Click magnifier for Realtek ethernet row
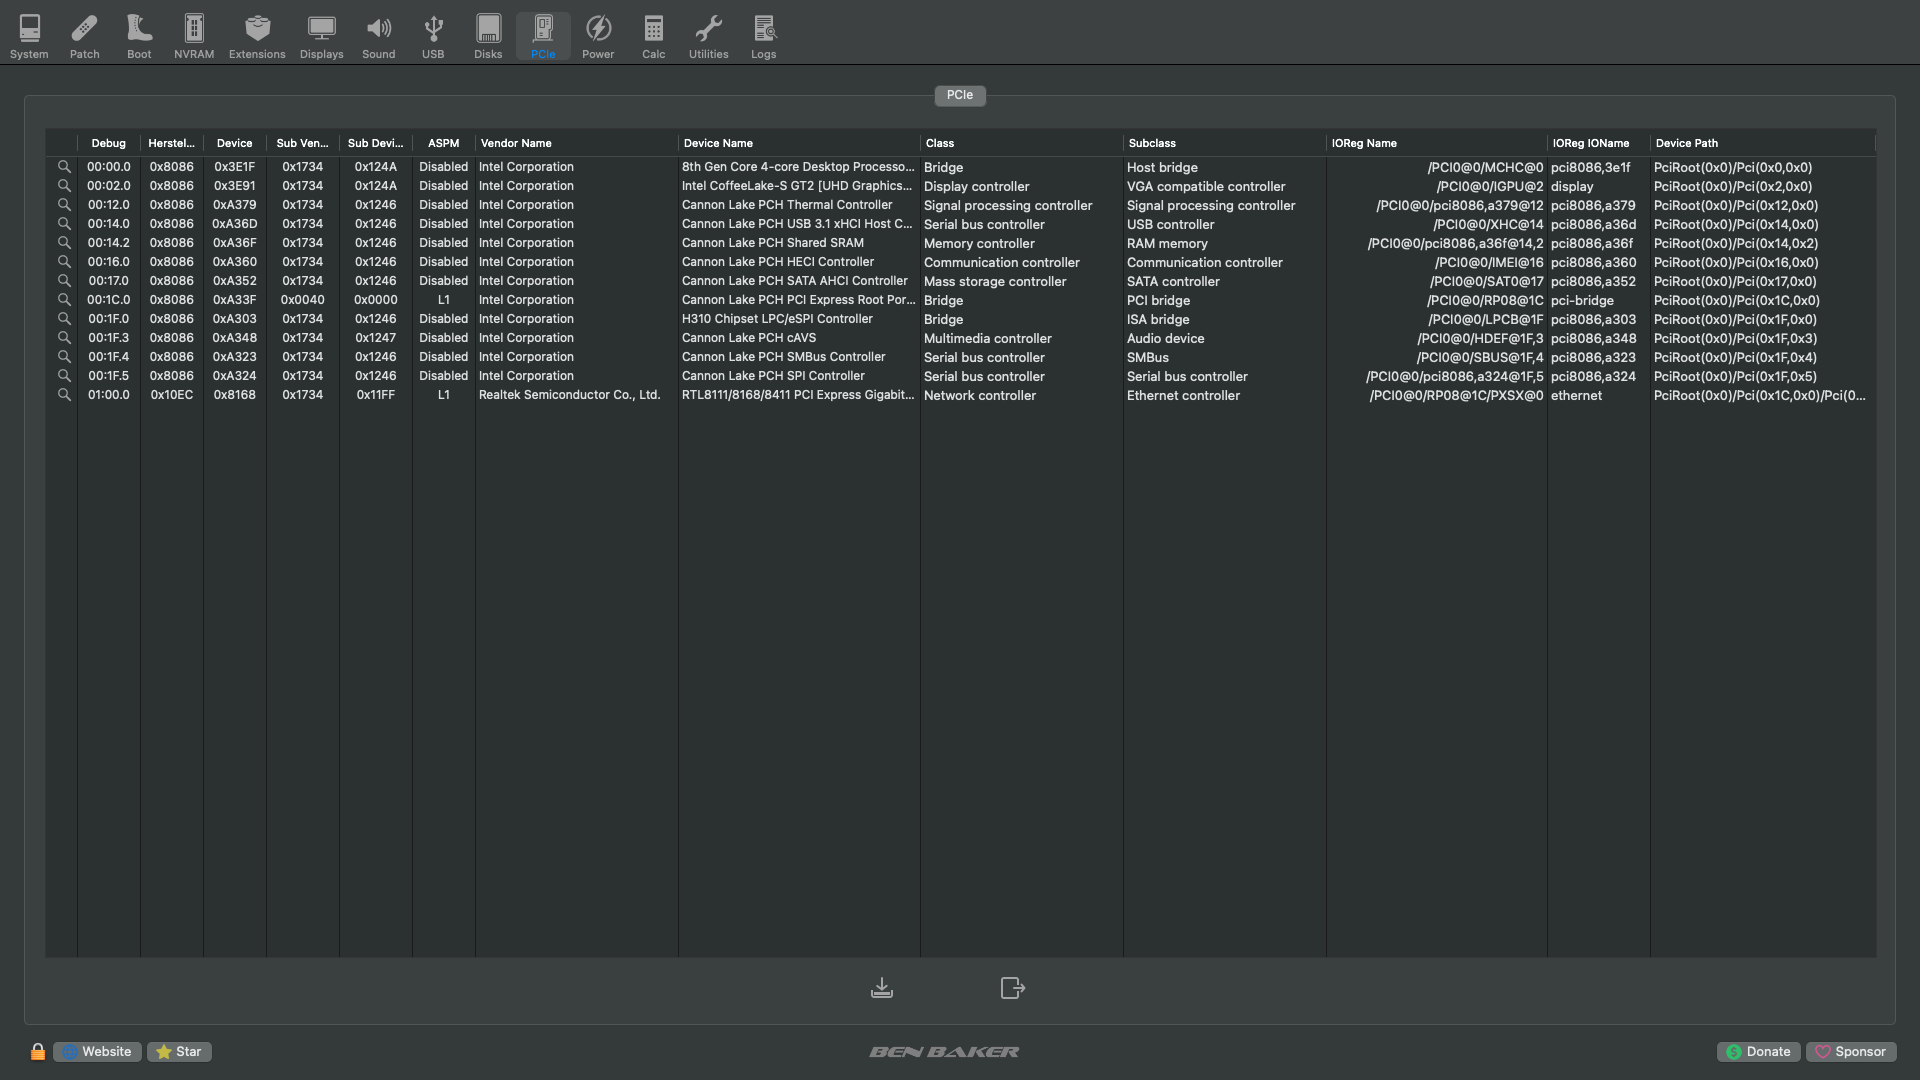Screen dimensions: 1920x1080 [64, 395]
